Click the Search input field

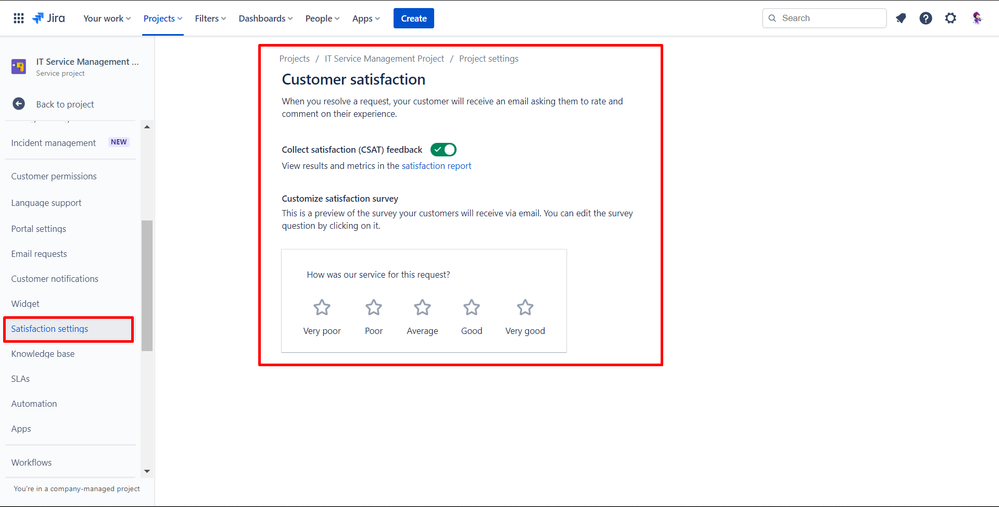pyautogui.click(x=824, y=18)
